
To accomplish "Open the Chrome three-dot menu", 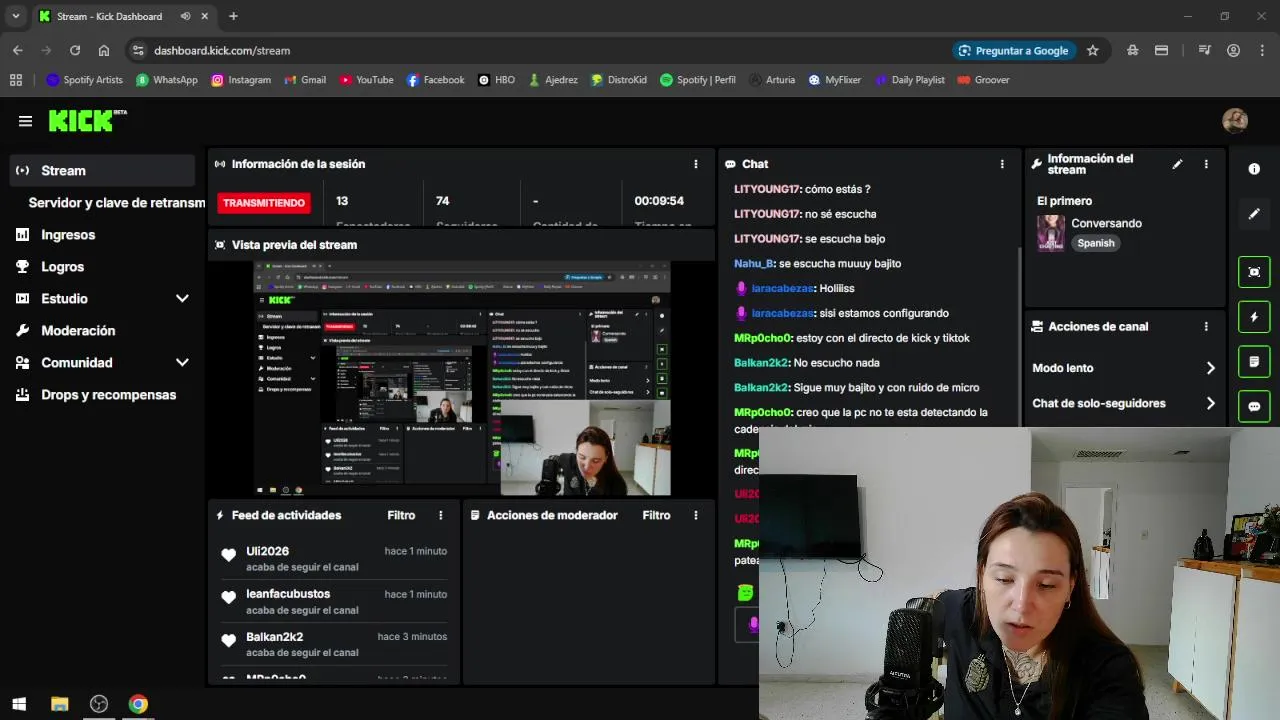I will [x=1261, y=50].
